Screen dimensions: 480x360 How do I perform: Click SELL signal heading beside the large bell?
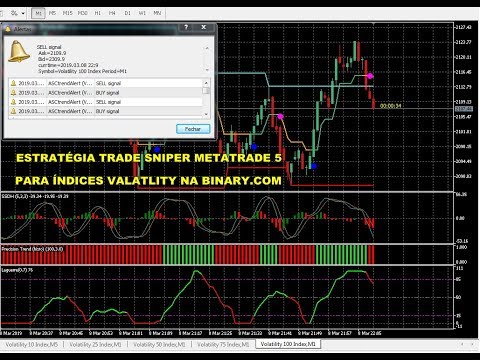(x=49, y=47)
